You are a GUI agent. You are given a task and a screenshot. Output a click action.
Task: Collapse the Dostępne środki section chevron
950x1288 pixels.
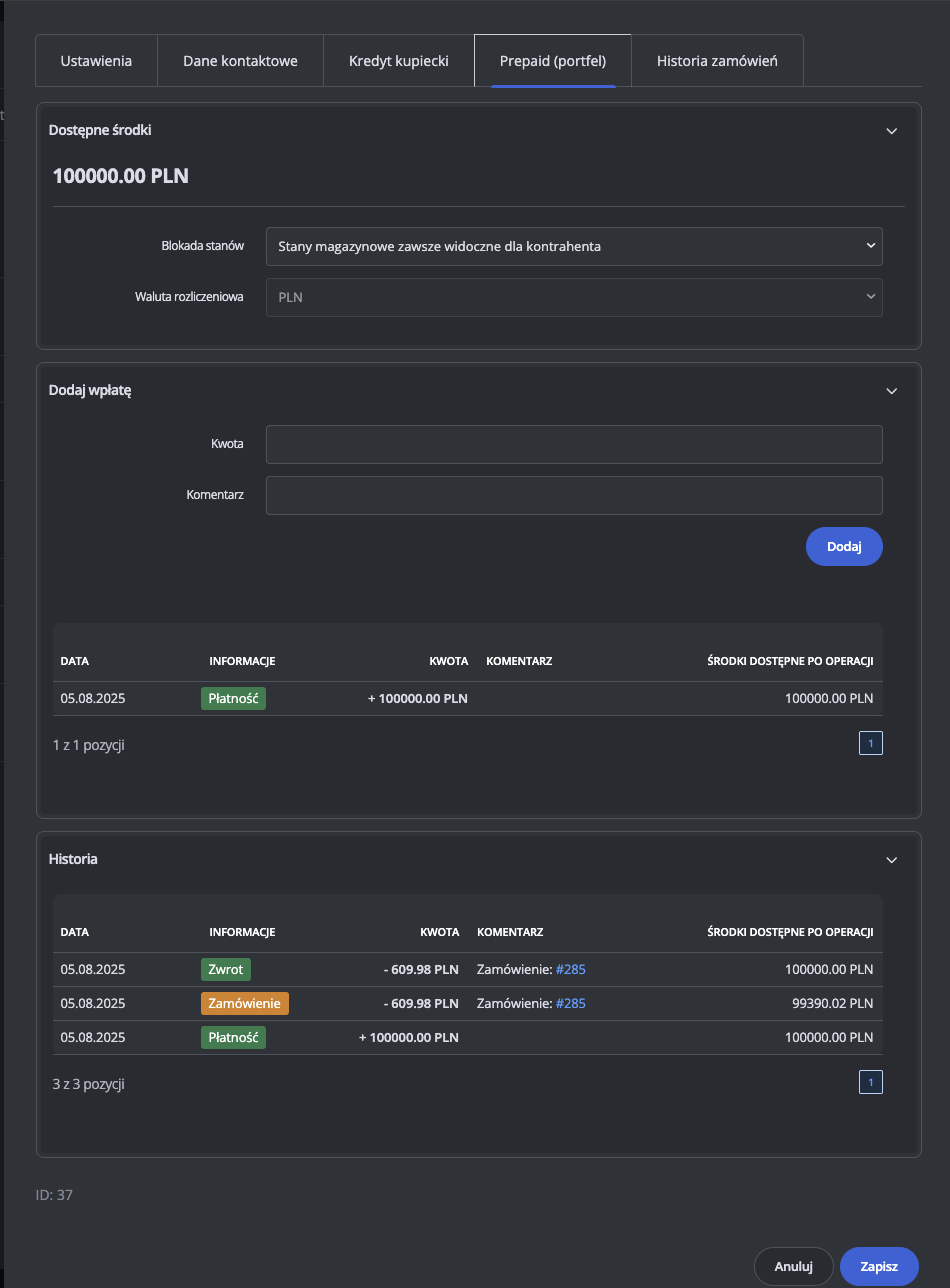click(x=892, y=131)
